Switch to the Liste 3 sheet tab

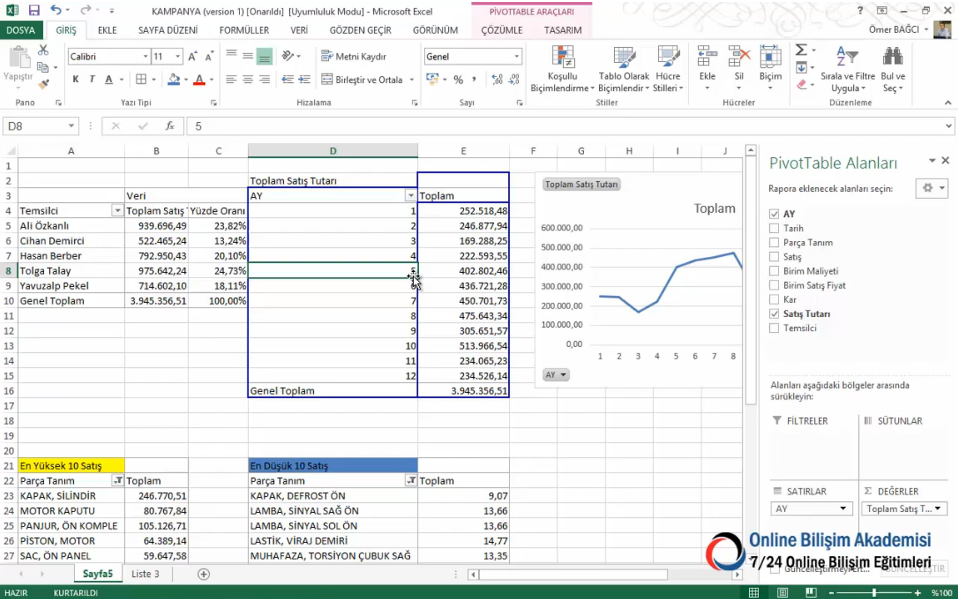145,574
